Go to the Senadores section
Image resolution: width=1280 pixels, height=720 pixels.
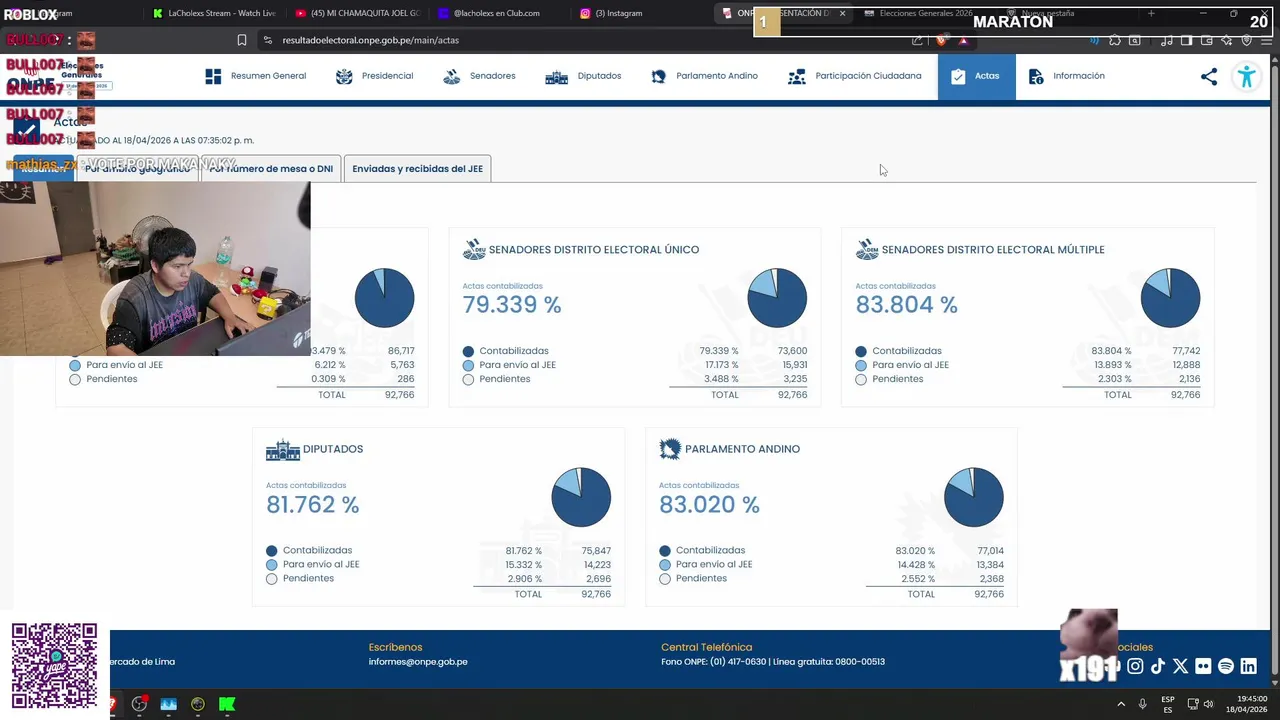coord(479,76)
